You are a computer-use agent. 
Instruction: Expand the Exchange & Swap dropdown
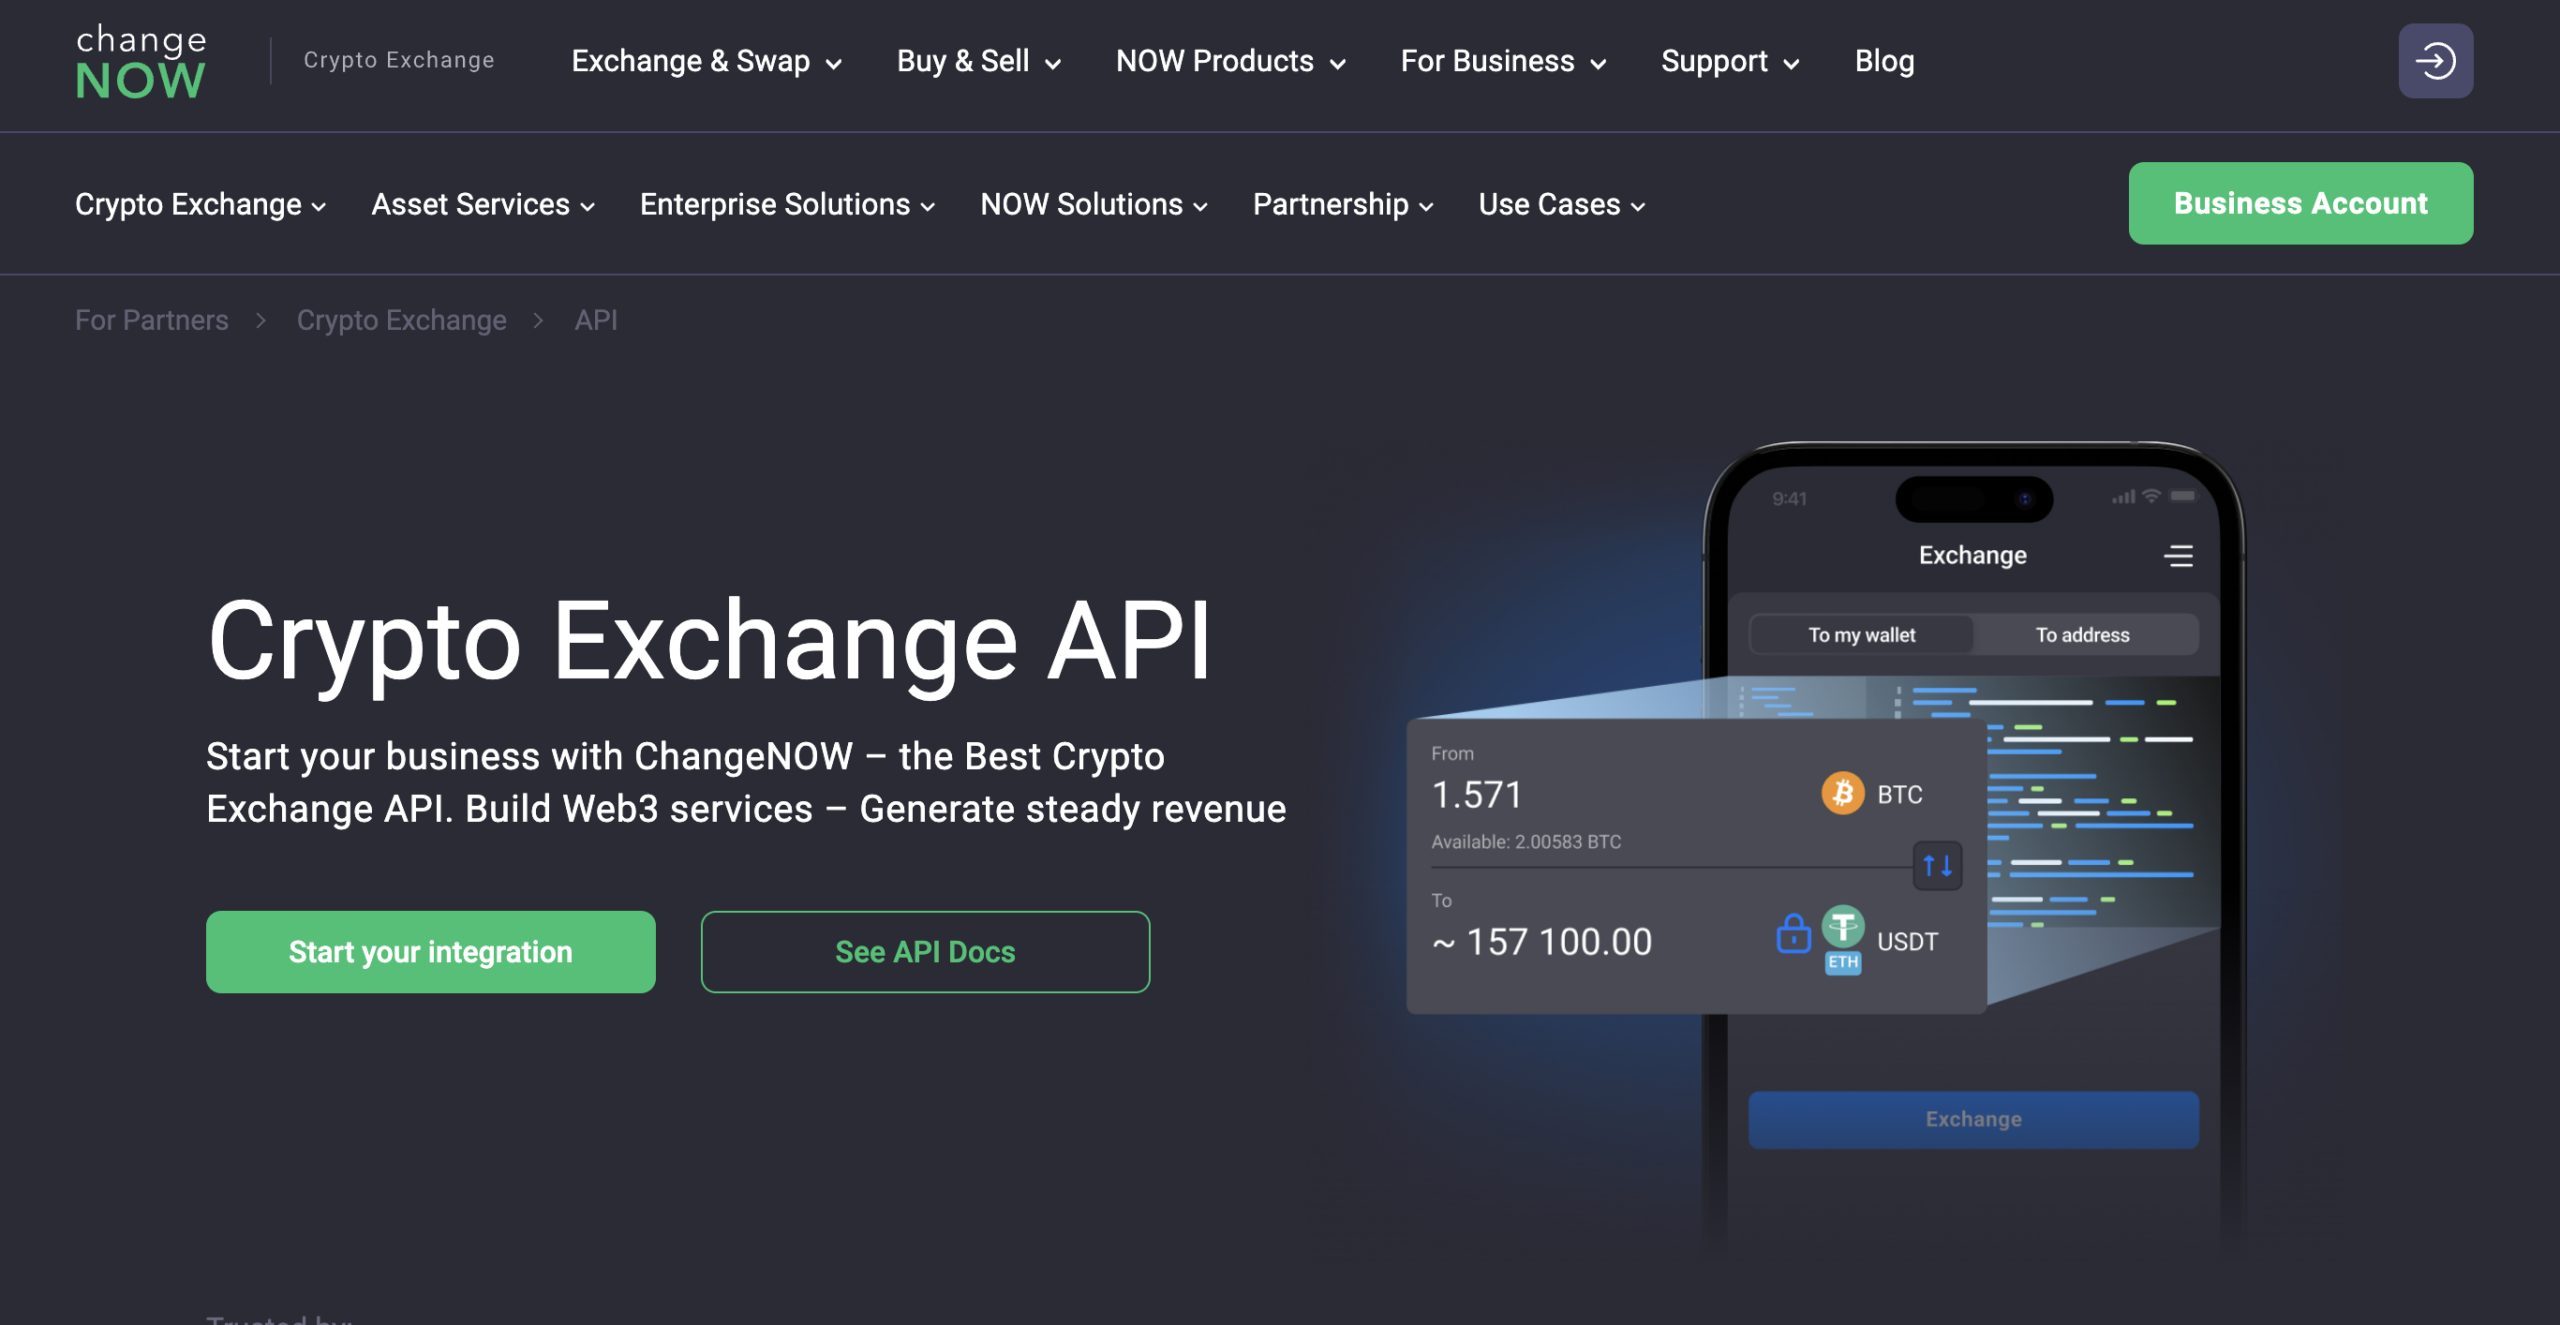pyautogui.click(x=706, y=62)
